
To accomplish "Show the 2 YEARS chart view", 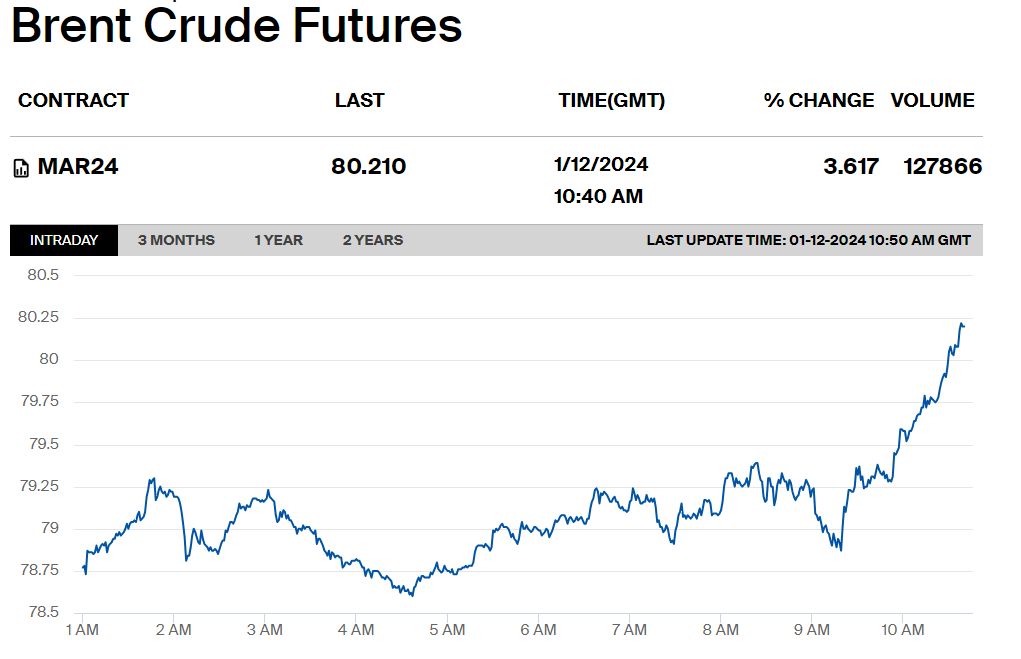I will coord(372,240).
